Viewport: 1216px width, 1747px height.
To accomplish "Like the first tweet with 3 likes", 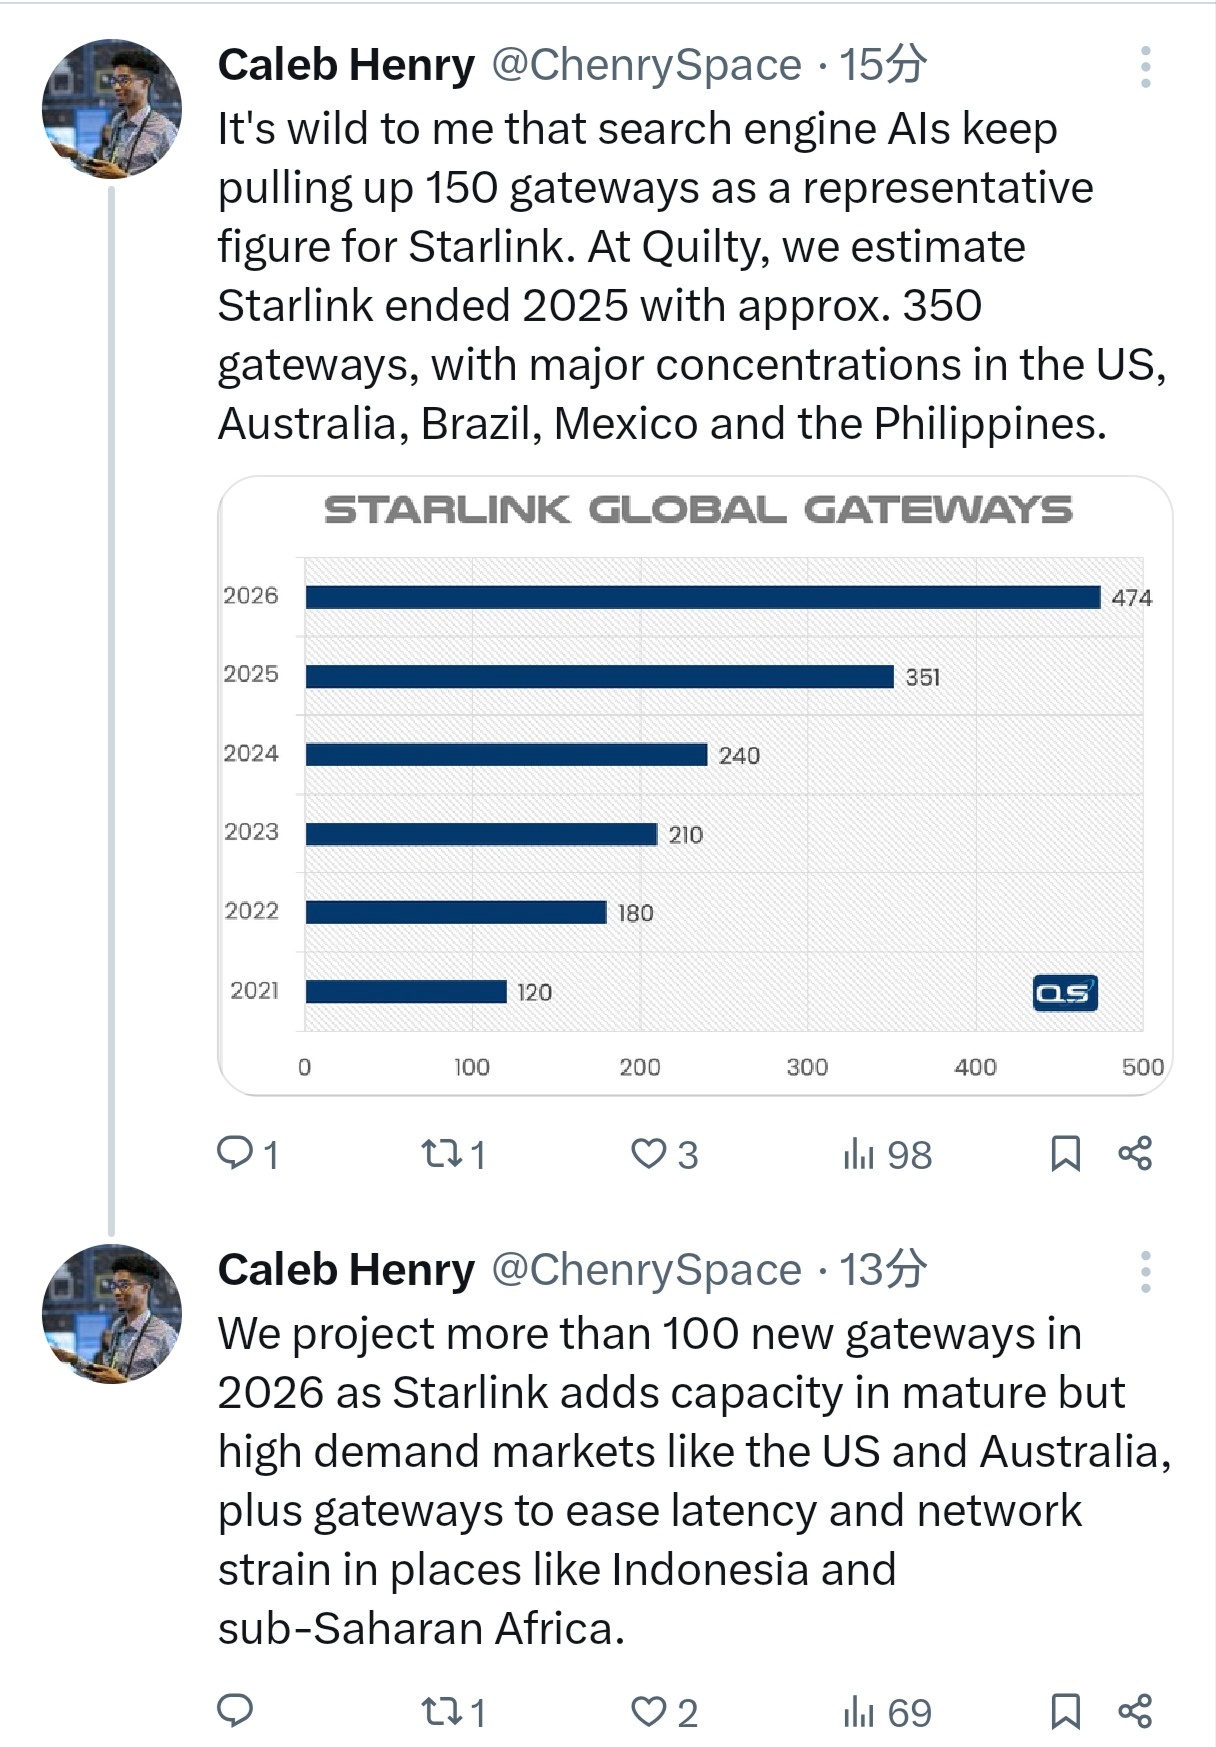I will pyautogui.click(x=648, y=1154).
